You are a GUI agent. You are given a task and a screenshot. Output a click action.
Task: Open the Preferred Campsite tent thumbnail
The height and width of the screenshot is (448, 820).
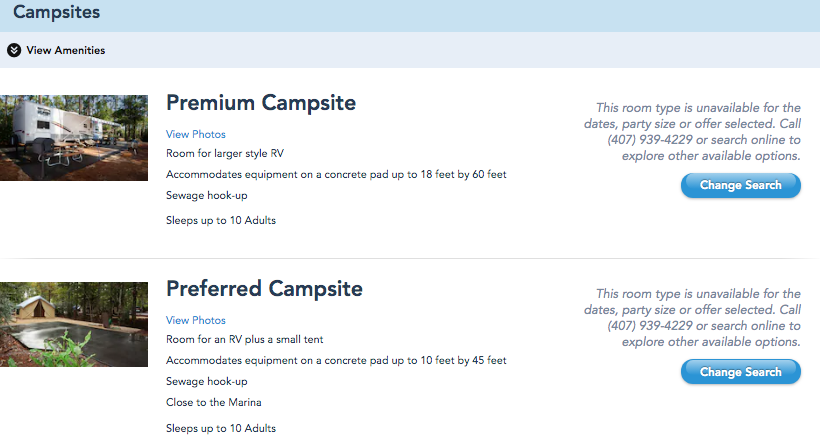(74, 323)
